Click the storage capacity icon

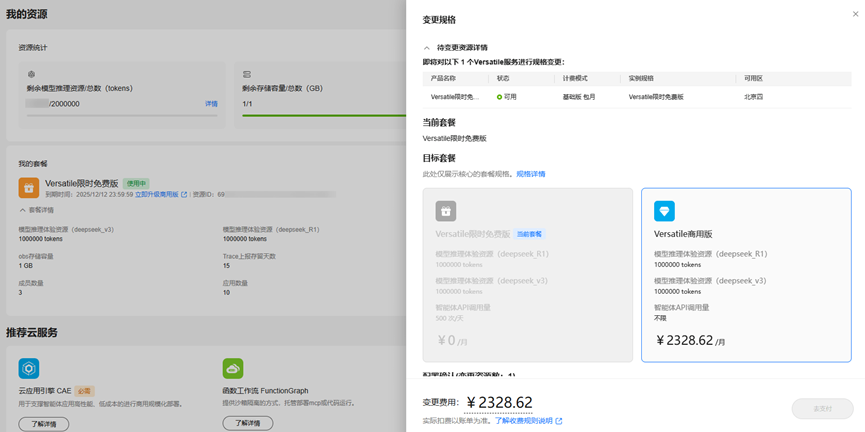coord(247,74)
